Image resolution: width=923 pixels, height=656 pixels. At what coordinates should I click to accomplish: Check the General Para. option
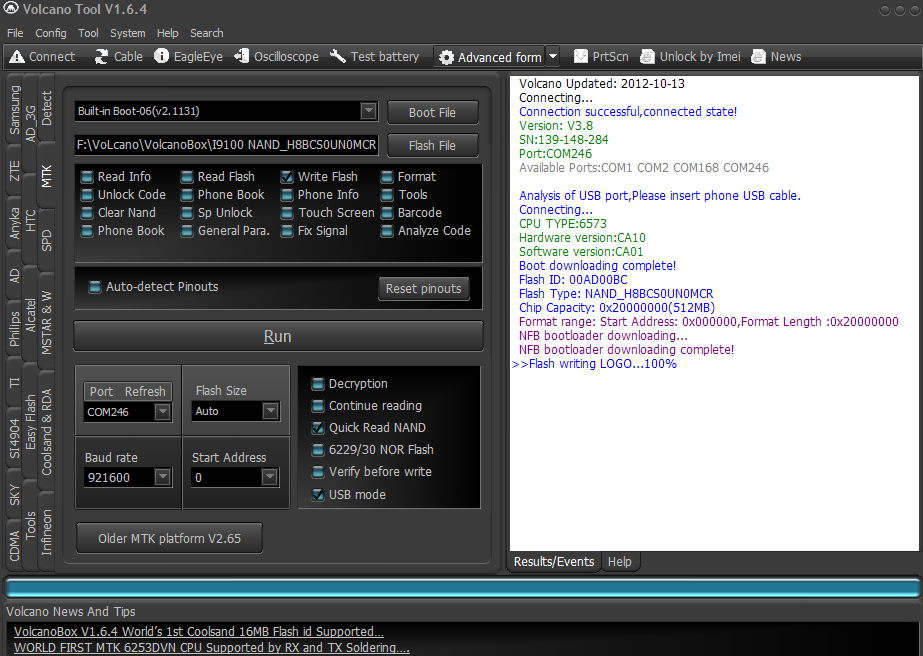click(x=187, y=231)
